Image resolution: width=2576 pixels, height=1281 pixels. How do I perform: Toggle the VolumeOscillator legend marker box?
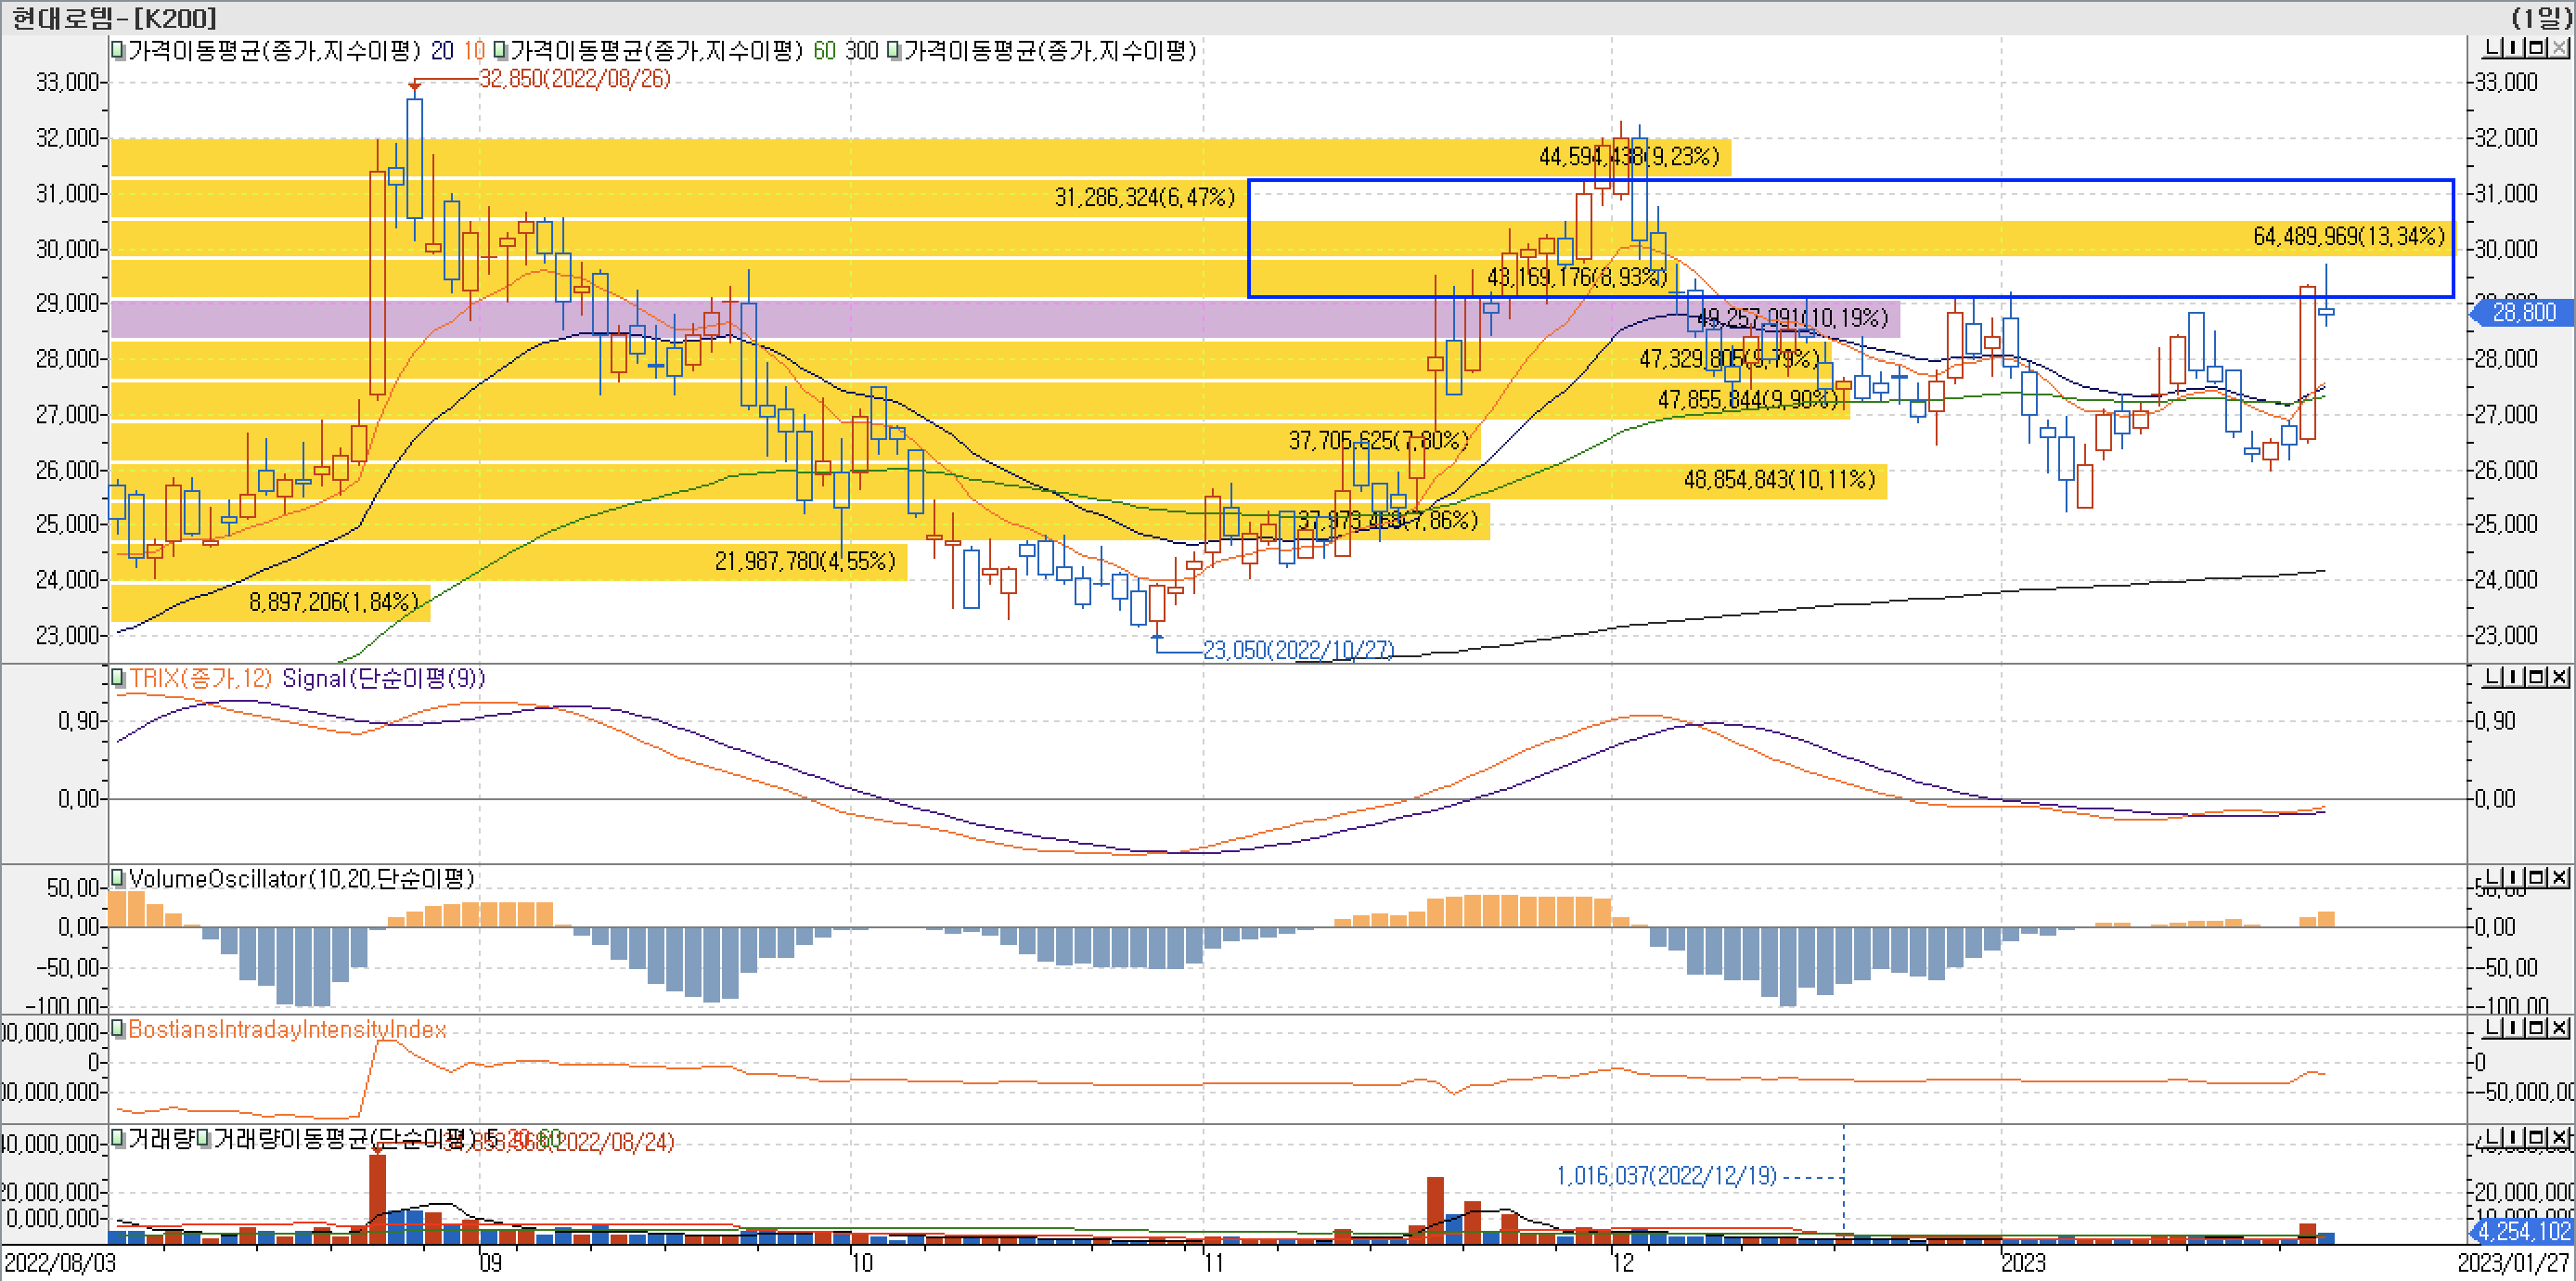[118, 878]
